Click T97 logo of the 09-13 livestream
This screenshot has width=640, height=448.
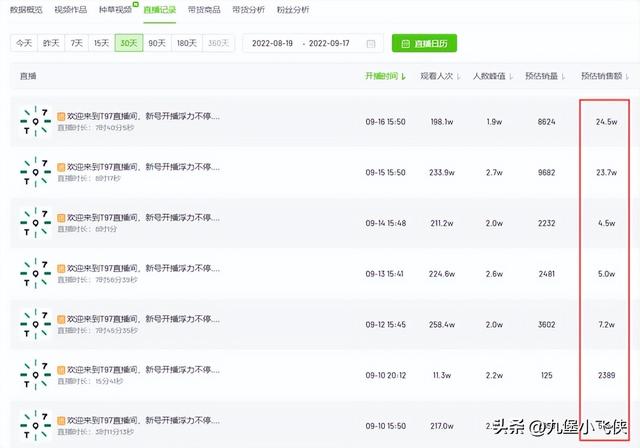pos(36,274)
